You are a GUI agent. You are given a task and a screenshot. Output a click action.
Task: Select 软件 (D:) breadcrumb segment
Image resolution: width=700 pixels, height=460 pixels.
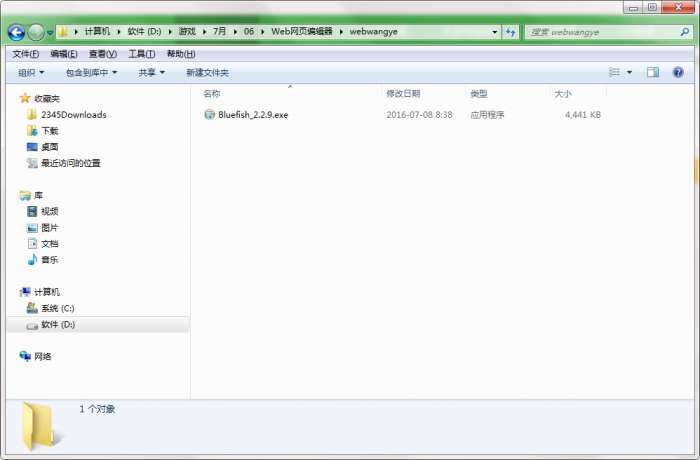point(144,32)
